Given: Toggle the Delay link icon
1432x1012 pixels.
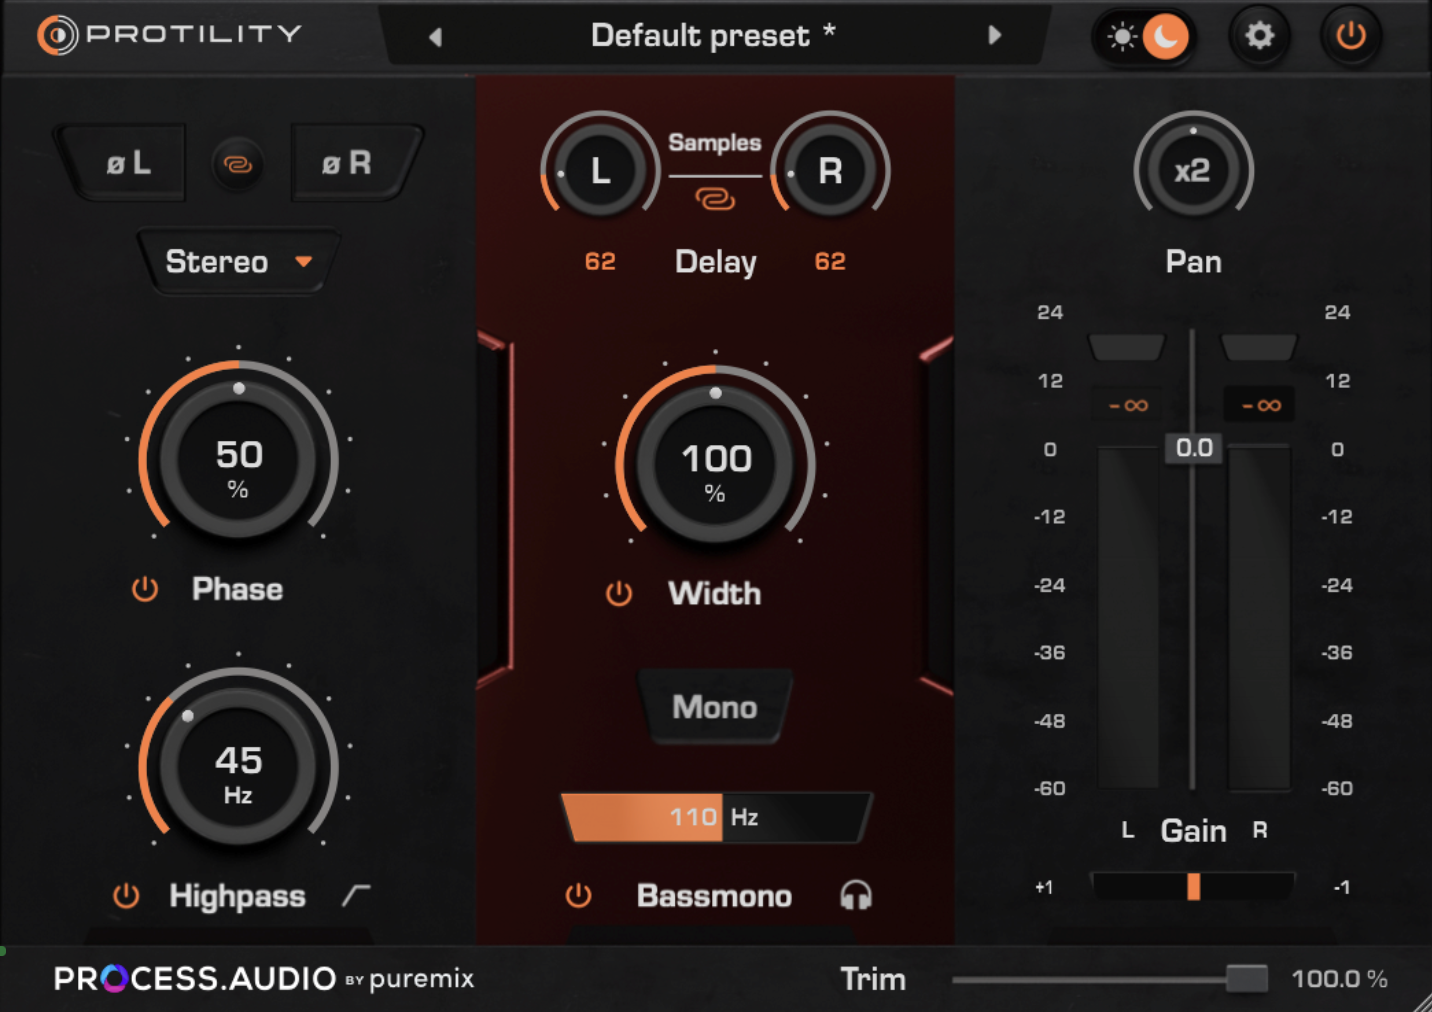Looking at the screenshot, I should (715, 200).
